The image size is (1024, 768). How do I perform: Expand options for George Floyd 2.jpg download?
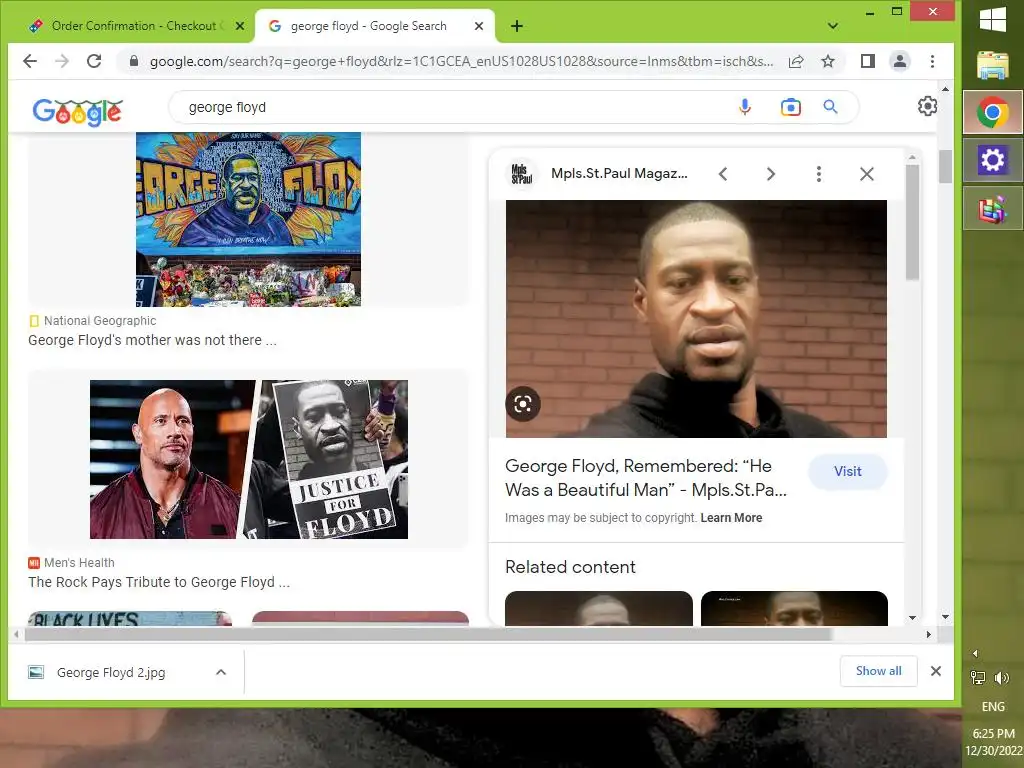pos(221,672)
